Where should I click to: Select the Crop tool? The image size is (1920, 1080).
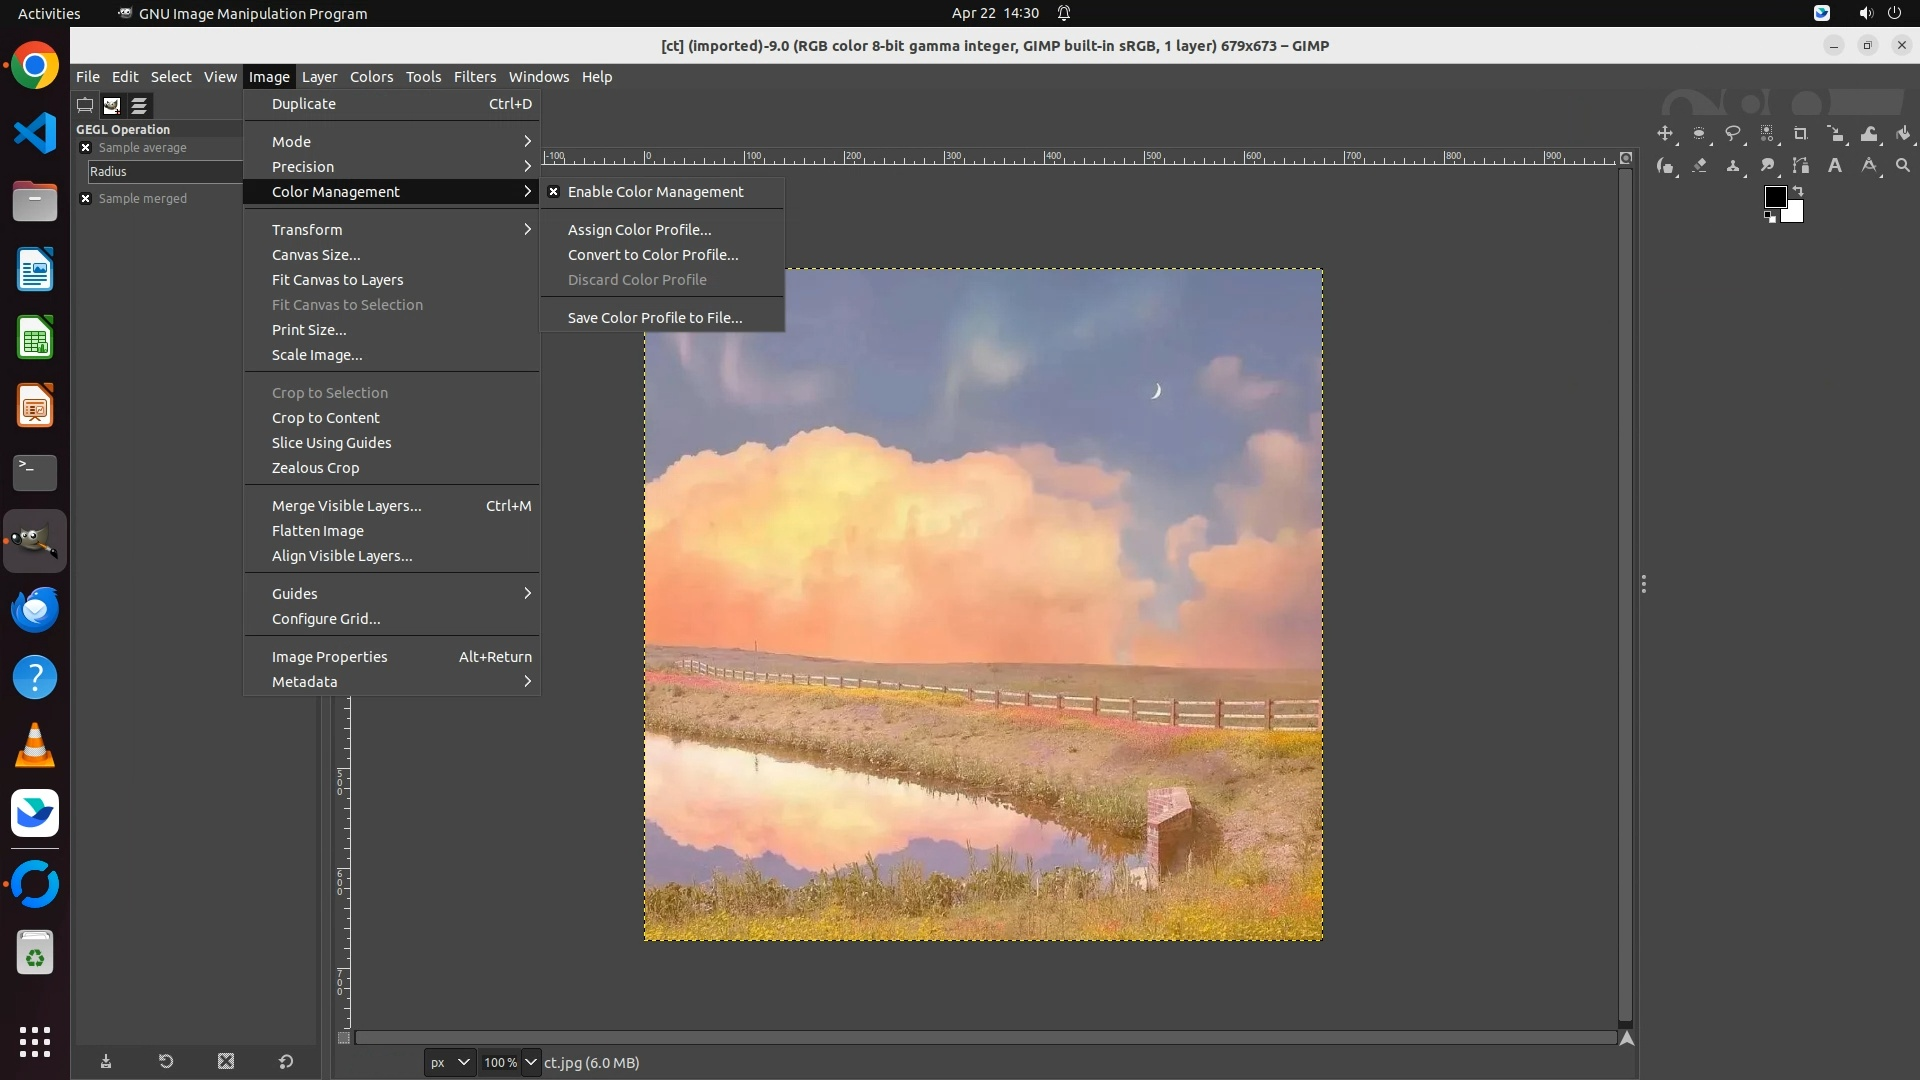point(1801,134)
